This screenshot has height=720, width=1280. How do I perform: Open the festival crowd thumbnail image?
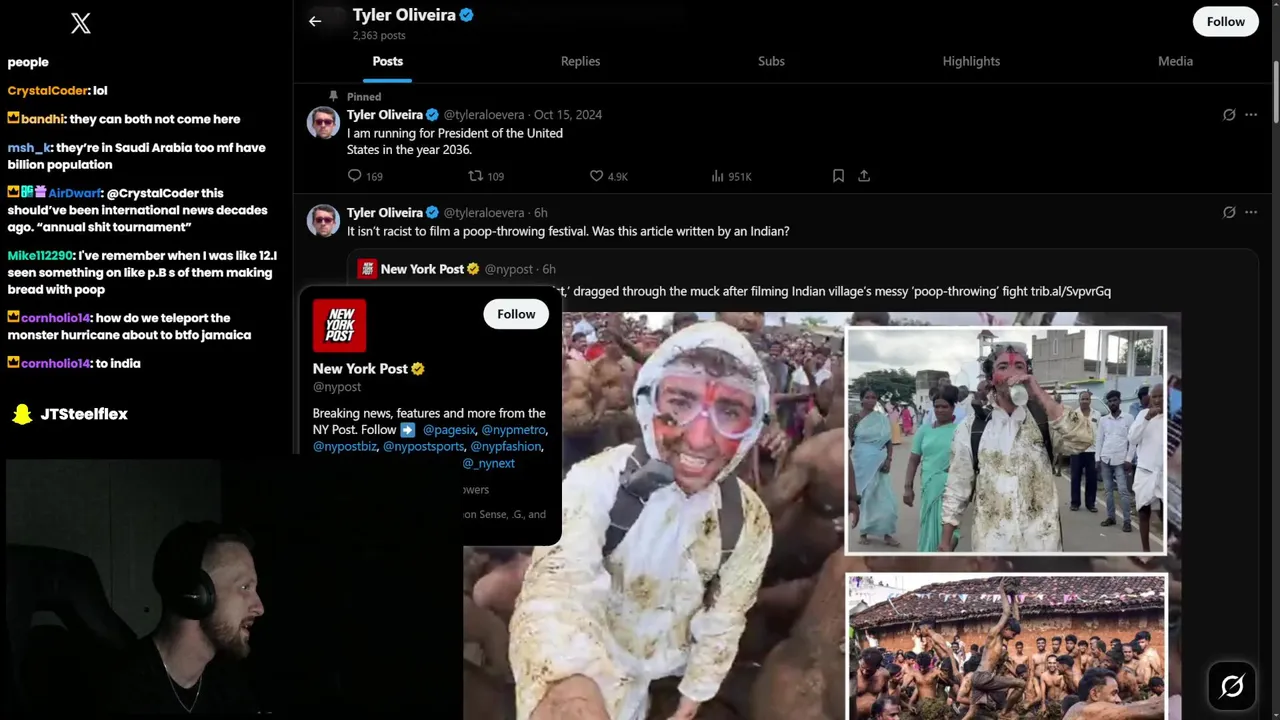pyautogui.click(x=1006, y=646)
